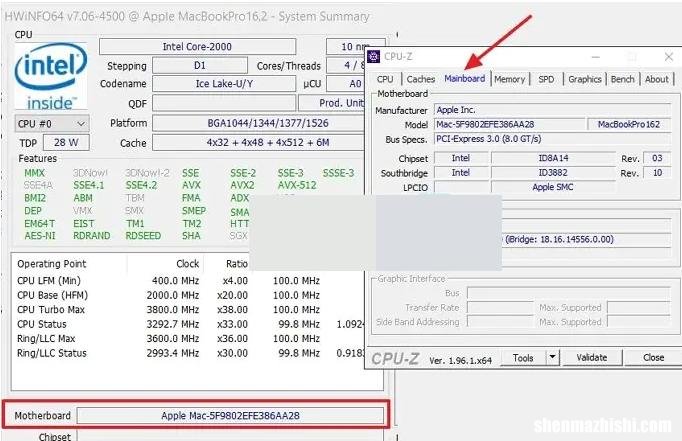Click the Transfer Rate field in CPU-Z

click(x=500, y=307)
